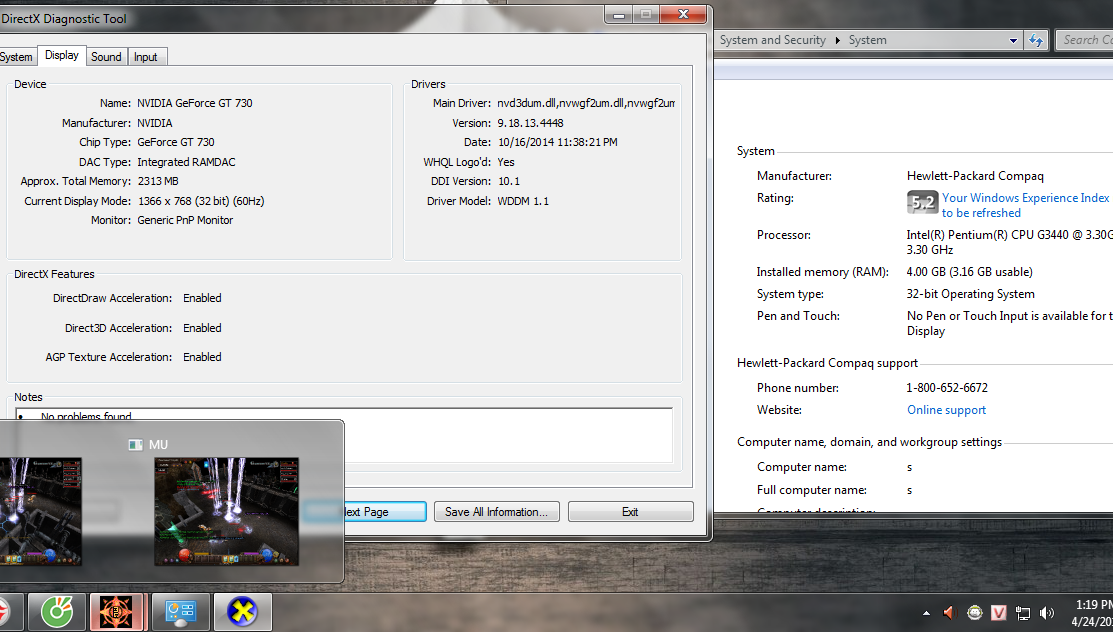Viewport: 1113px width, 632px height.
Task: Open the volume speaker tray icon
Action: pyautogui.click(x=1047, y=613)
